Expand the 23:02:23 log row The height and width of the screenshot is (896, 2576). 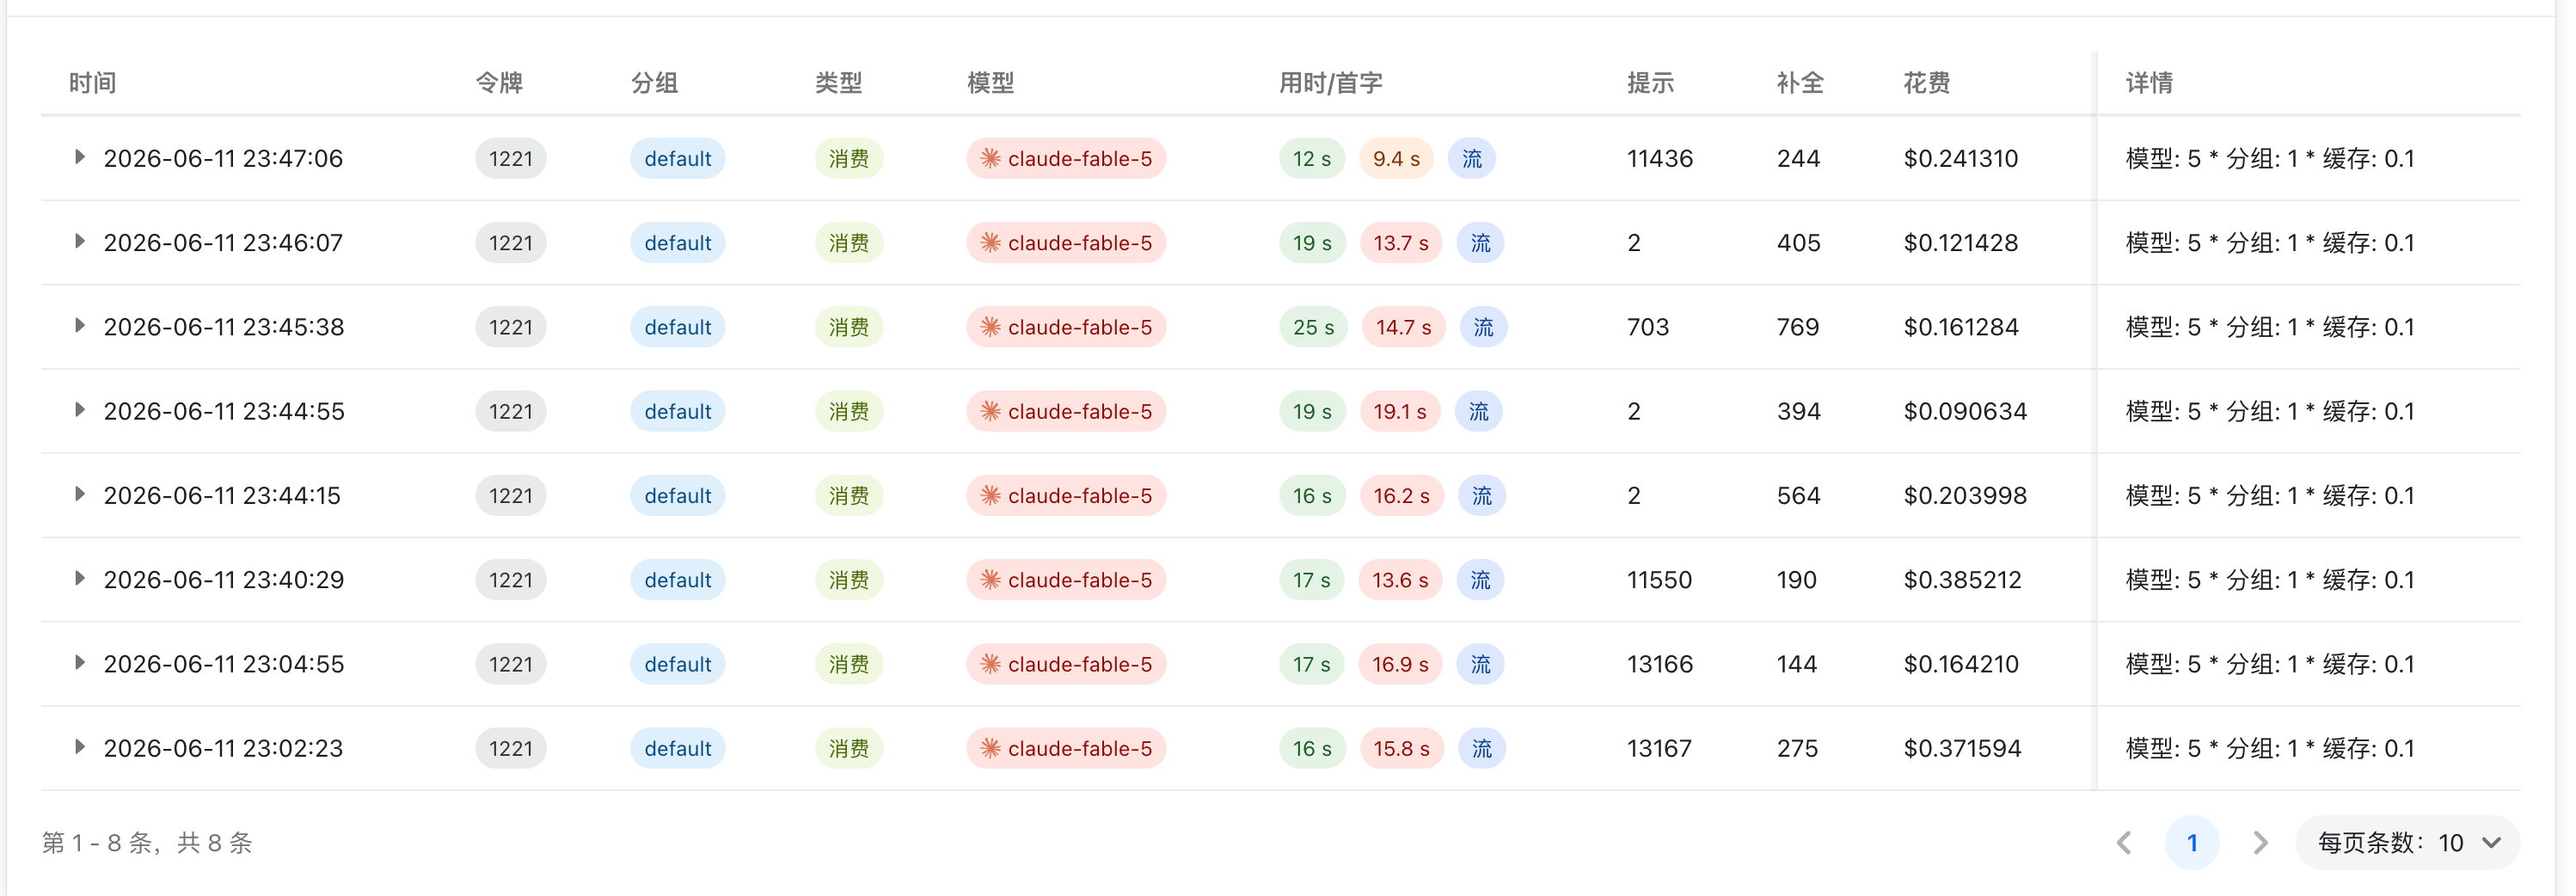79,747
